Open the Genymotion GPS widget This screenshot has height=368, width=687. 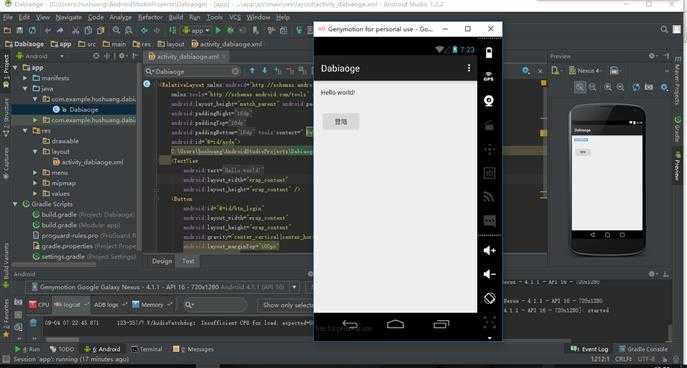pyautogui.click(x=489, y=77)
